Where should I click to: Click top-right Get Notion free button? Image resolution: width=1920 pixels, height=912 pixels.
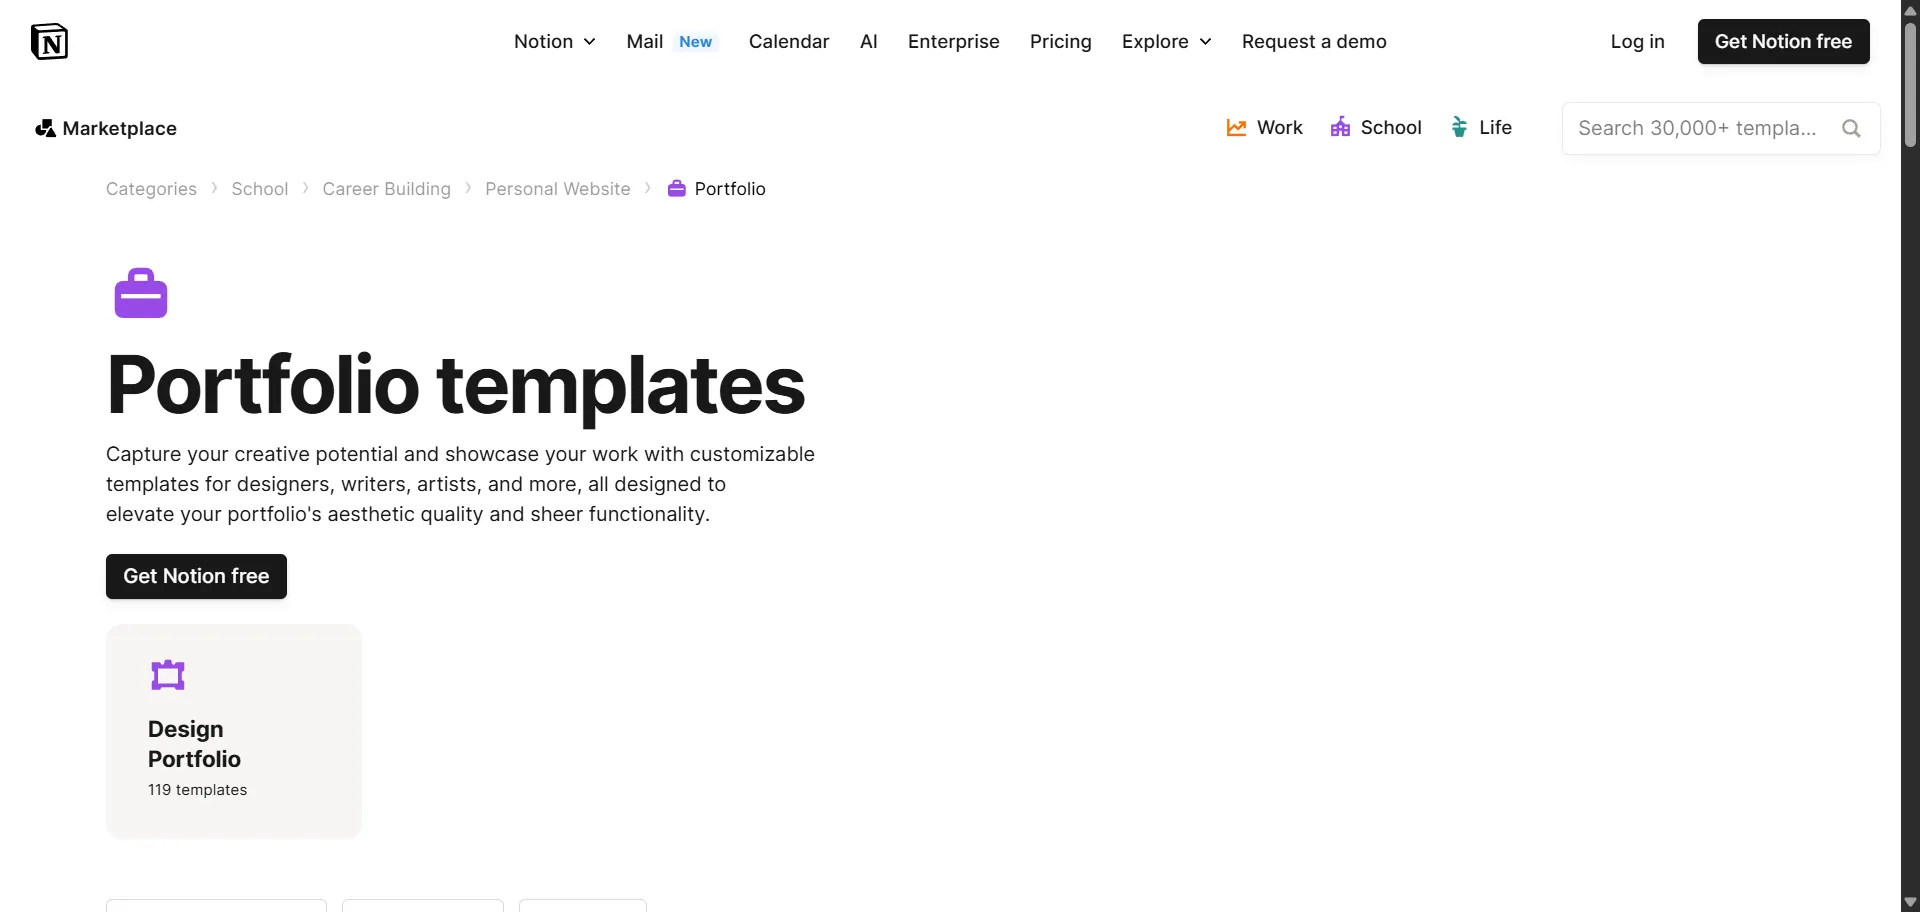point(1783,41)
